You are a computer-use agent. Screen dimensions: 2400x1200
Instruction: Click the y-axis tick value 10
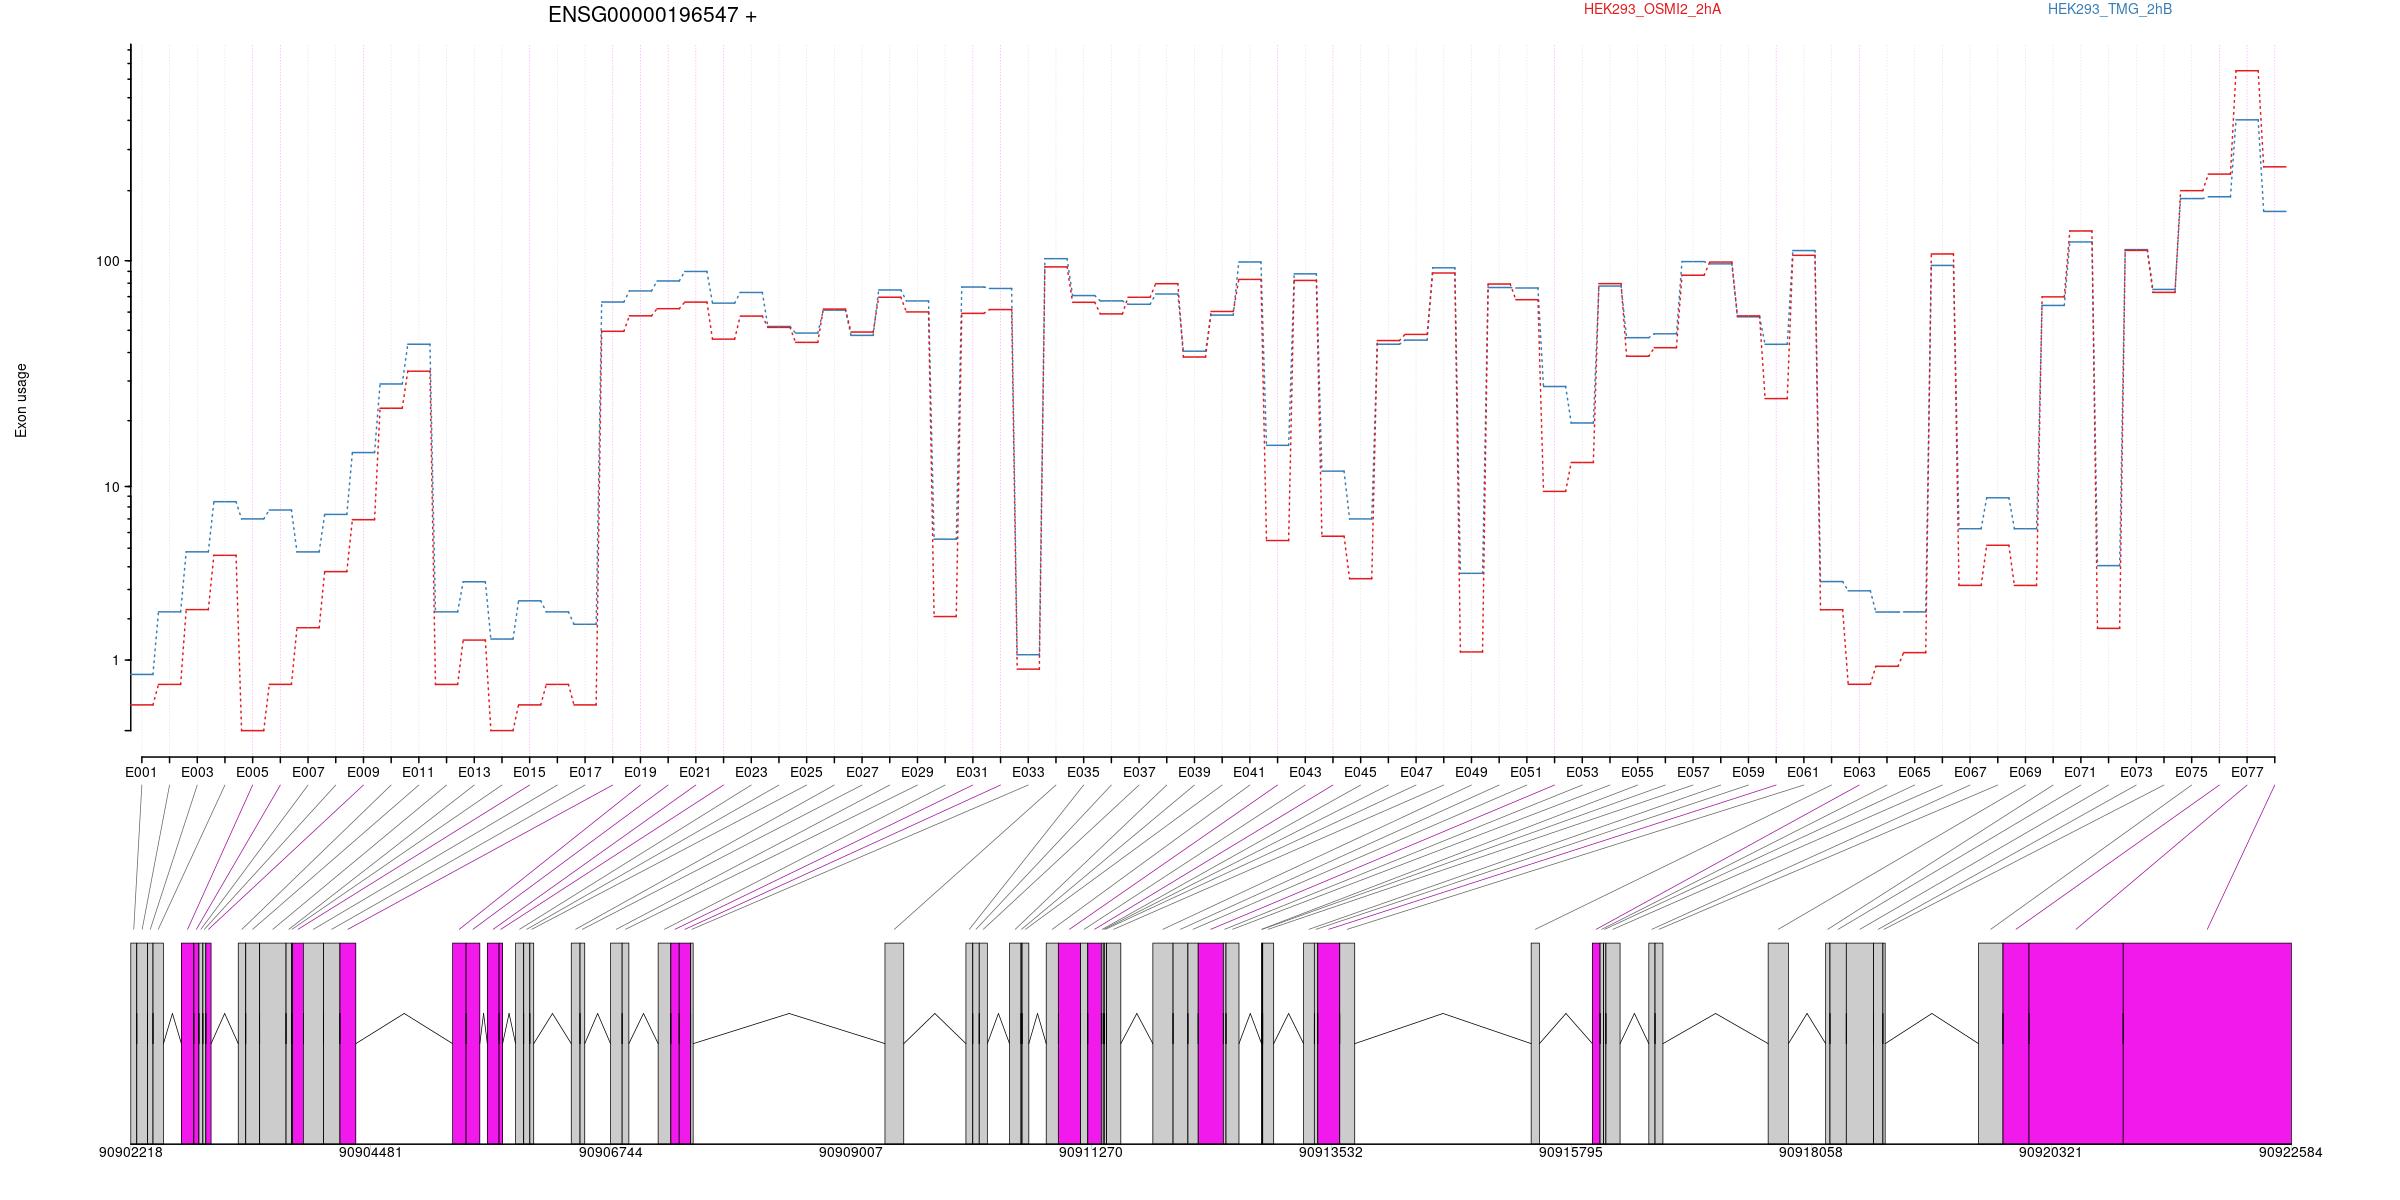coord(111,487)
